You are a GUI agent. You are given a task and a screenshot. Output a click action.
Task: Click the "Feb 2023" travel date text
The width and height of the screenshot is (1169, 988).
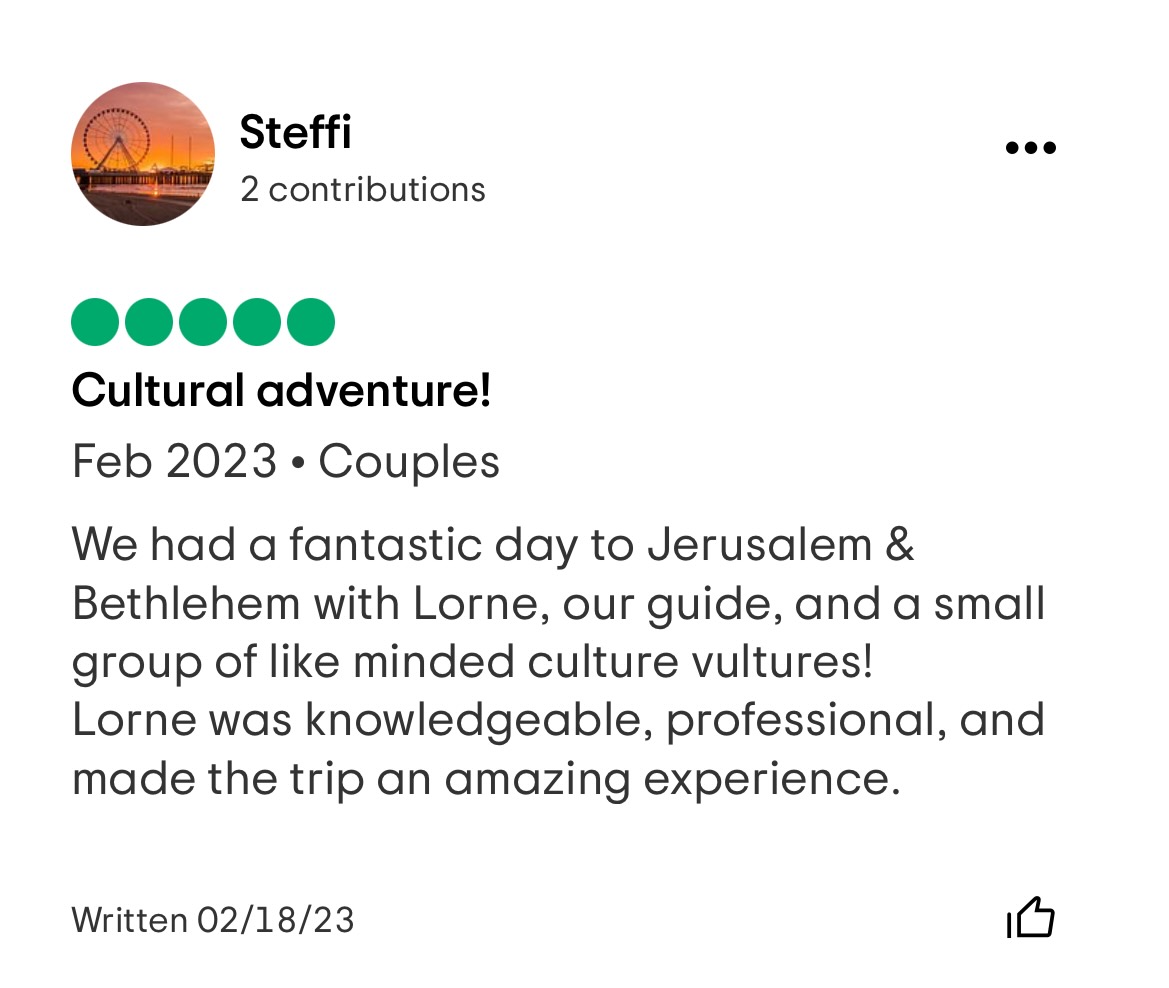click(174, 462)
